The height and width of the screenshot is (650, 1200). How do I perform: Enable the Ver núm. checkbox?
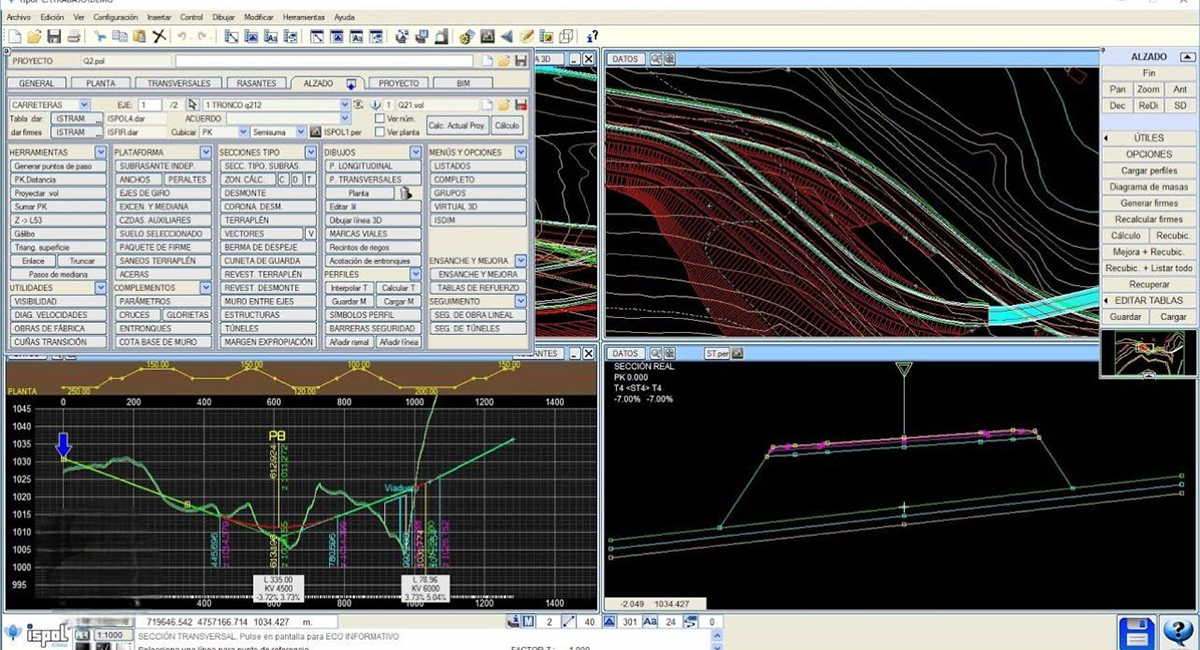coord(381,117)
